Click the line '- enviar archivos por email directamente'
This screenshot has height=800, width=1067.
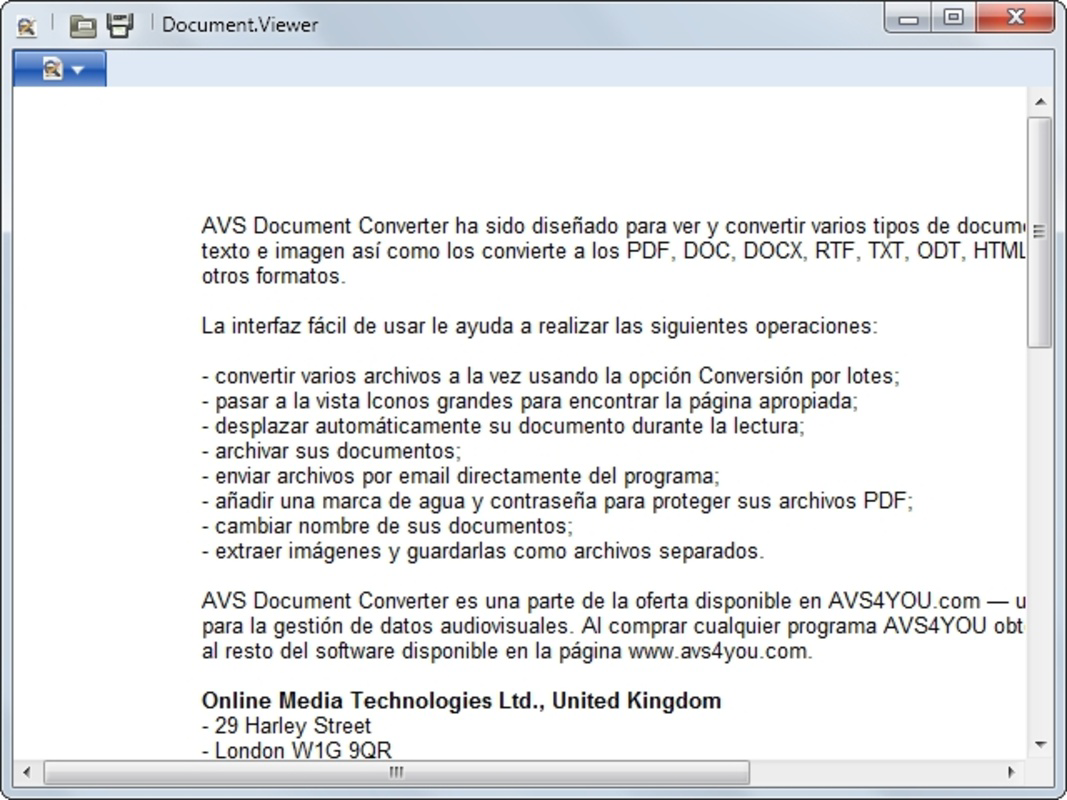(x=461, y=476)
